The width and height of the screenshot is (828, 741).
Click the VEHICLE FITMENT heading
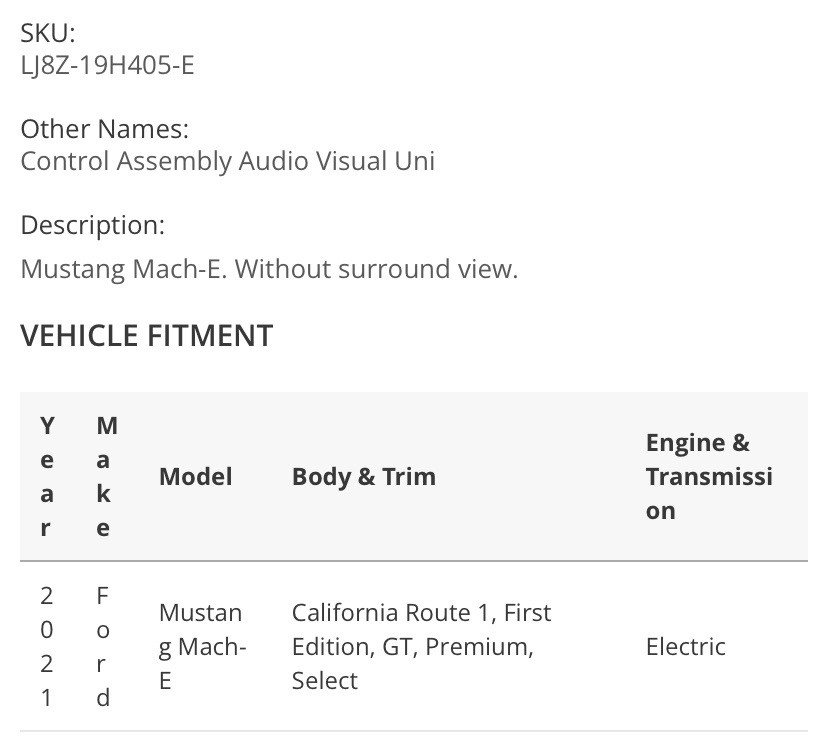146,335
